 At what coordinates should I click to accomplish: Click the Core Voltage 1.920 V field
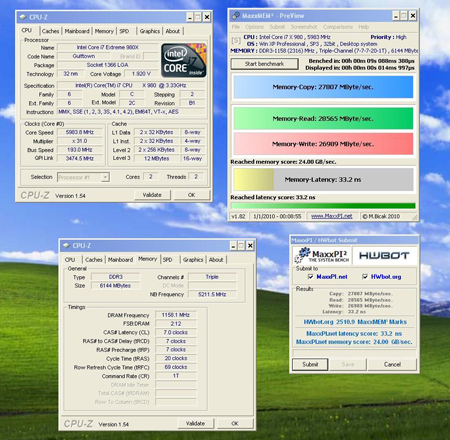(x=141, y=74)
